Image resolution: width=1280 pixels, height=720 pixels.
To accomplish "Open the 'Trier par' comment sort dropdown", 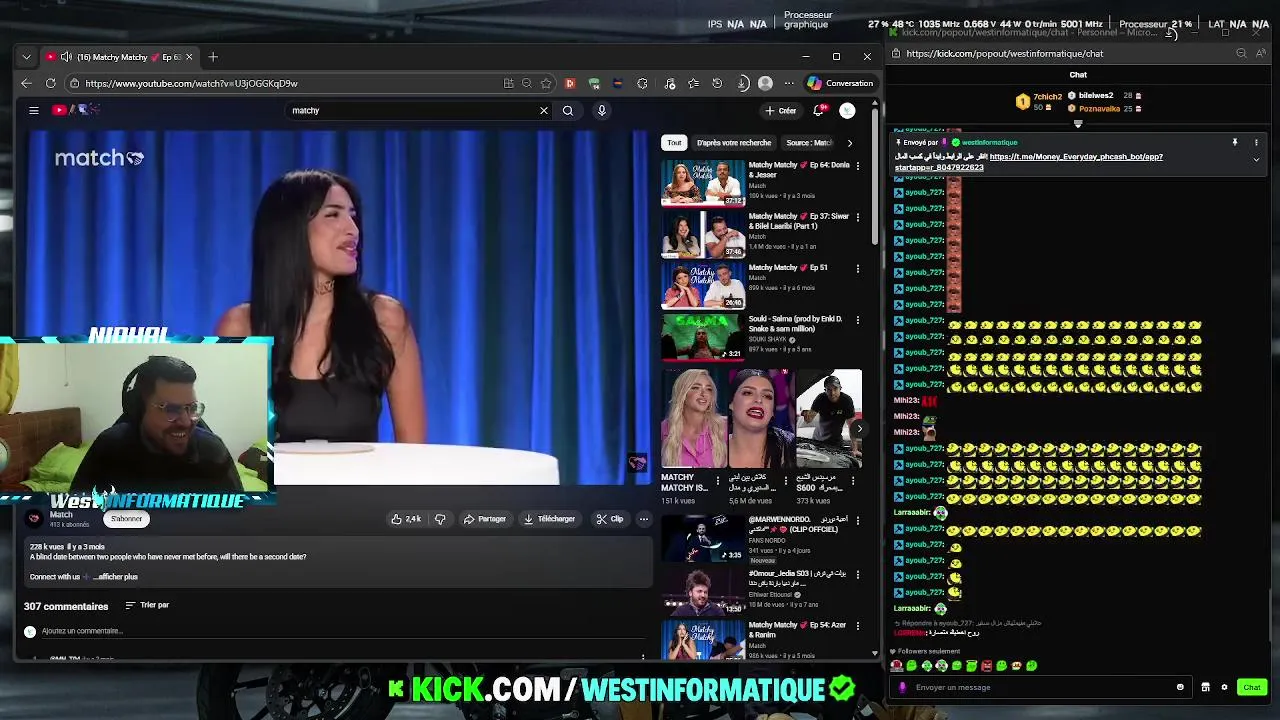I will point(147,605).
